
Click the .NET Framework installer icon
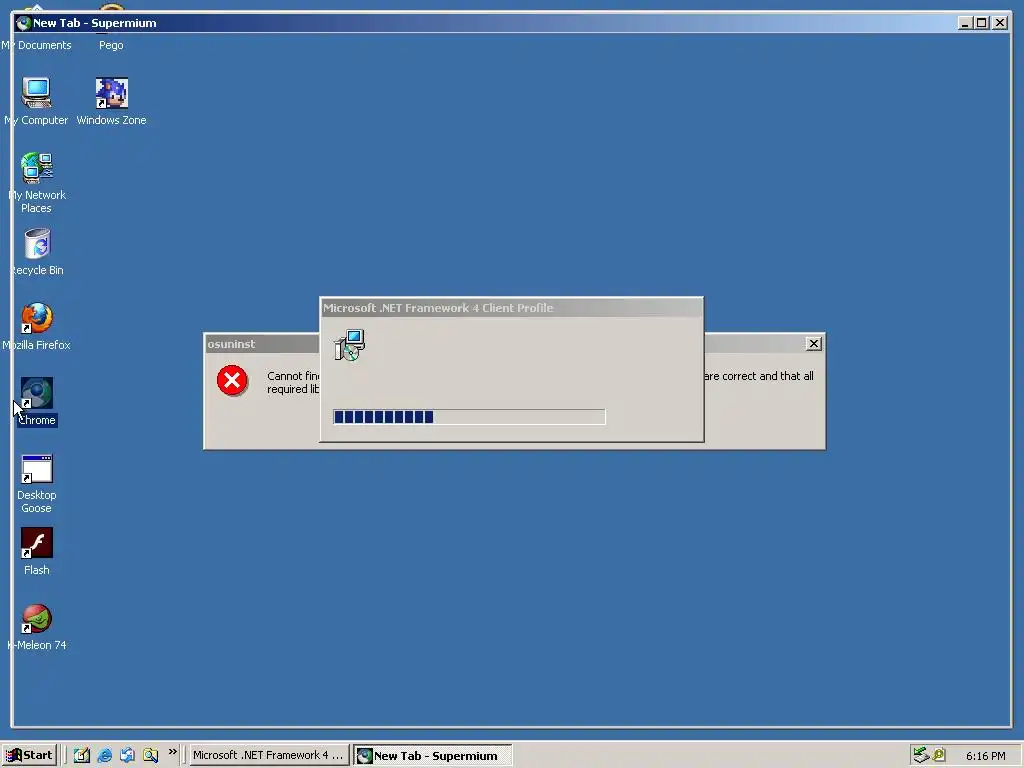(349, 345)
